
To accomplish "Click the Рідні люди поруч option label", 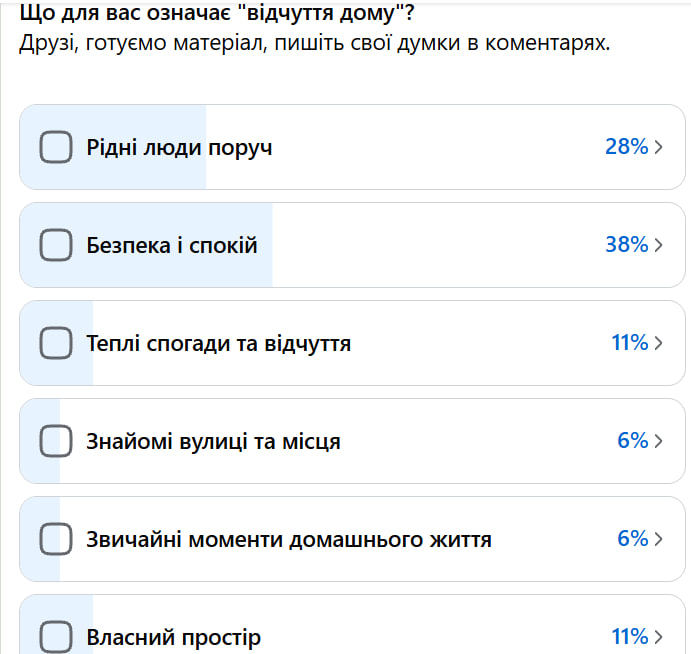I will [x=179, y=148].
